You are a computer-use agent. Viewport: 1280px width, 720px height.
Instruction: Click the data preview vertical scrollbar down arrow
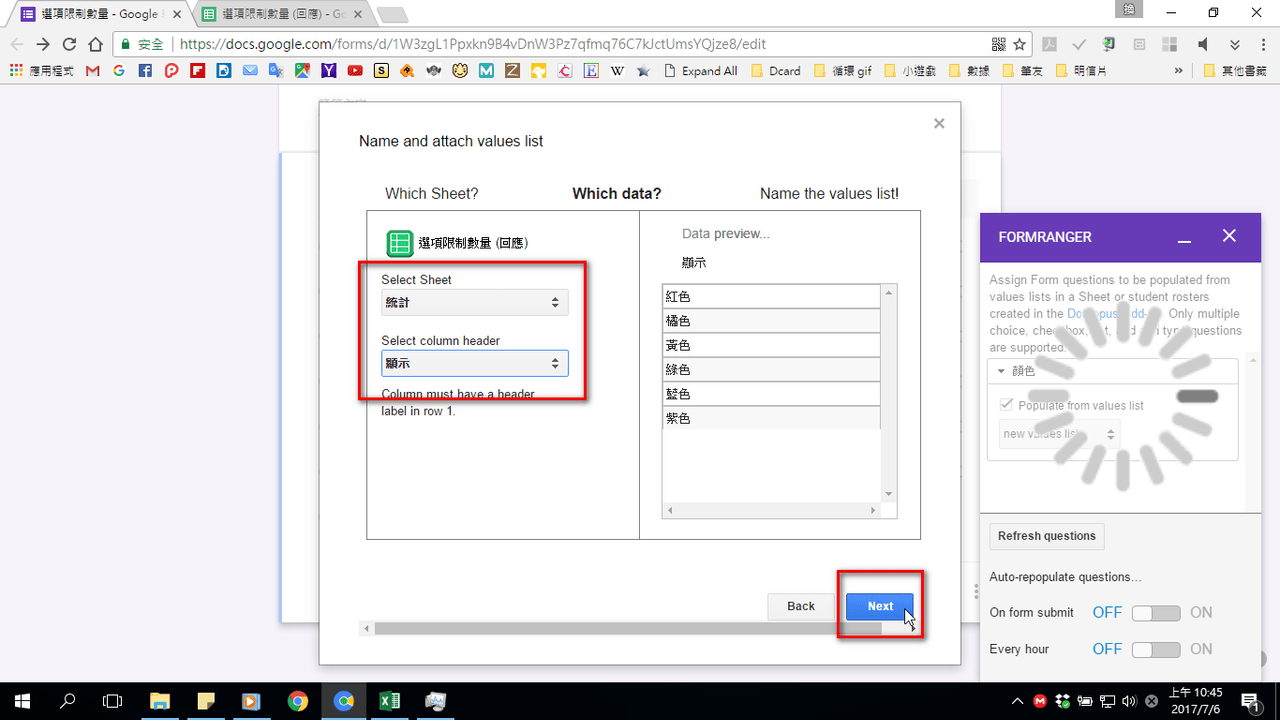[888, 494]
